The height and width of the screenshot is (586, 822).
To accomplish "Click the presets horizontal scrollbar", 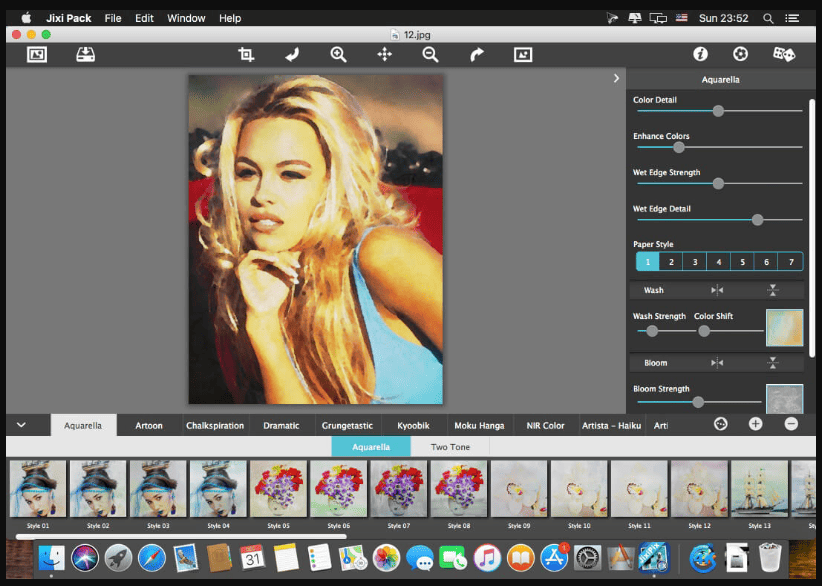I will [181, 536].
